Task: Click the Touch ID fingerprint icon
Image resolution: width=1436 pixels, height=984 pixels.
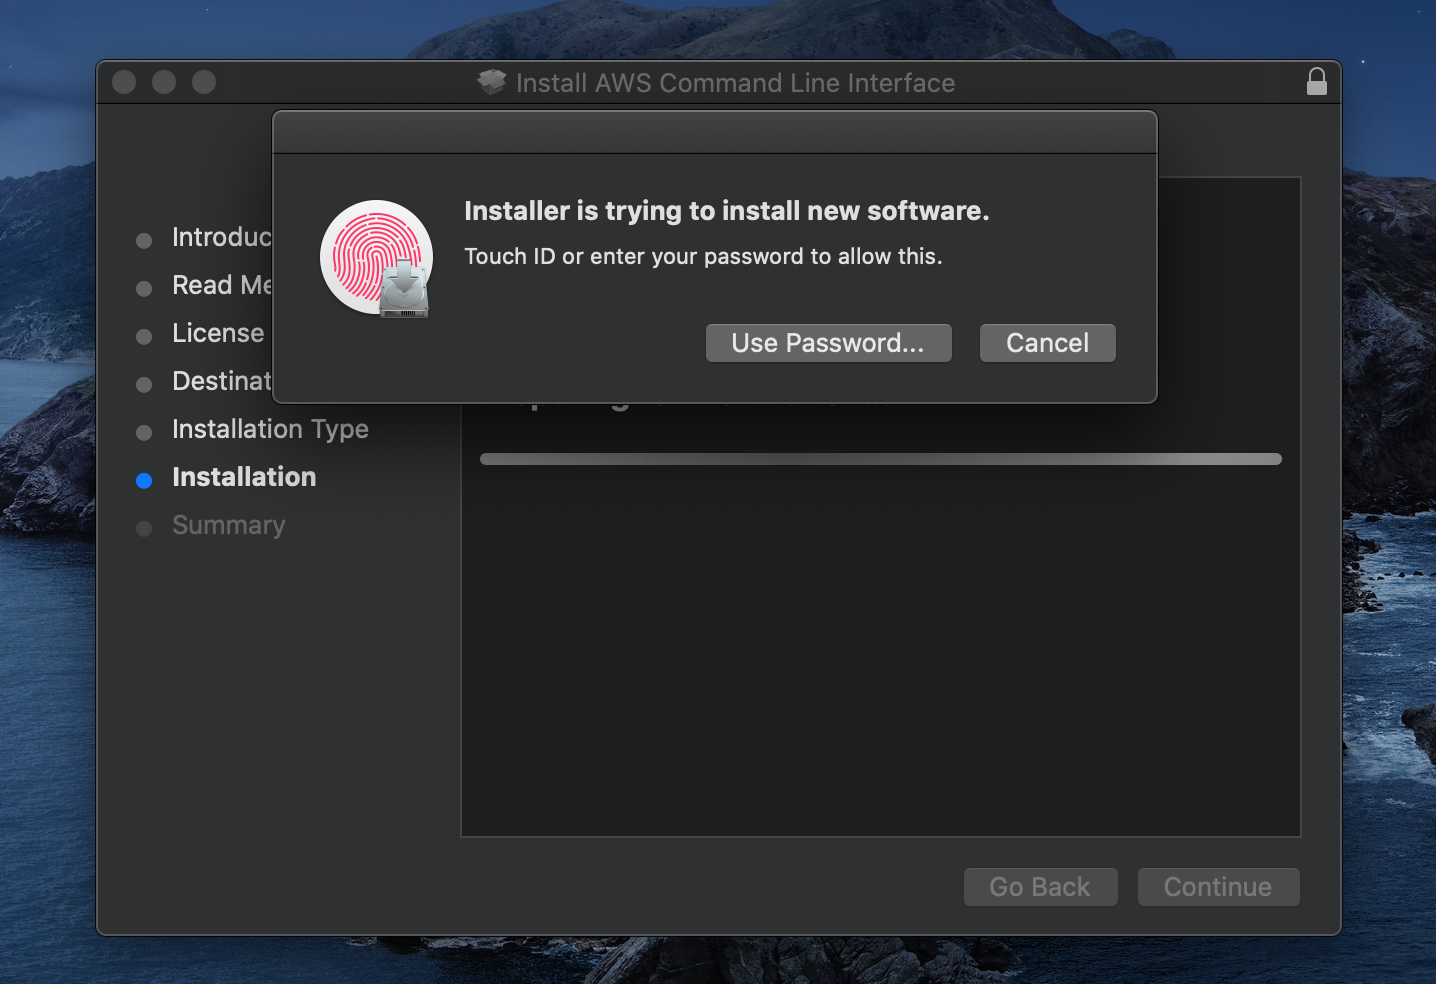Action: coord(376,258)
